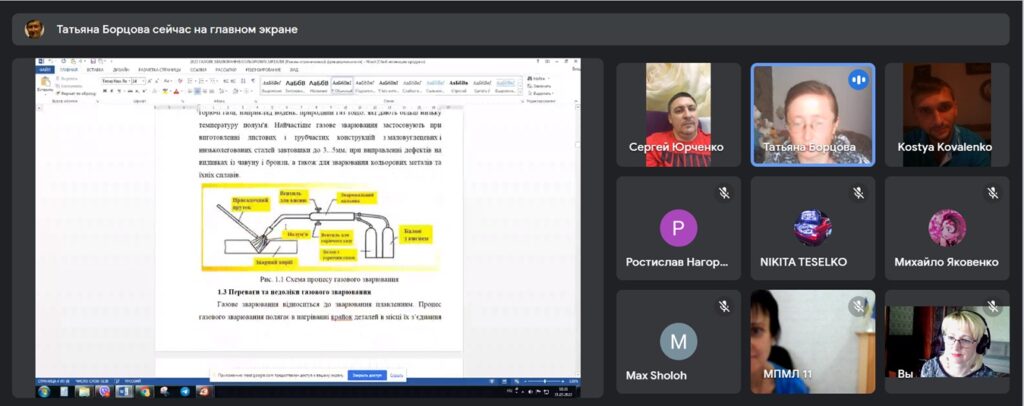This screenshot has width=1024, height=406.
Task: Switch to the ДИЗАЙН ribbon tab
Action: tap(121, 70)
